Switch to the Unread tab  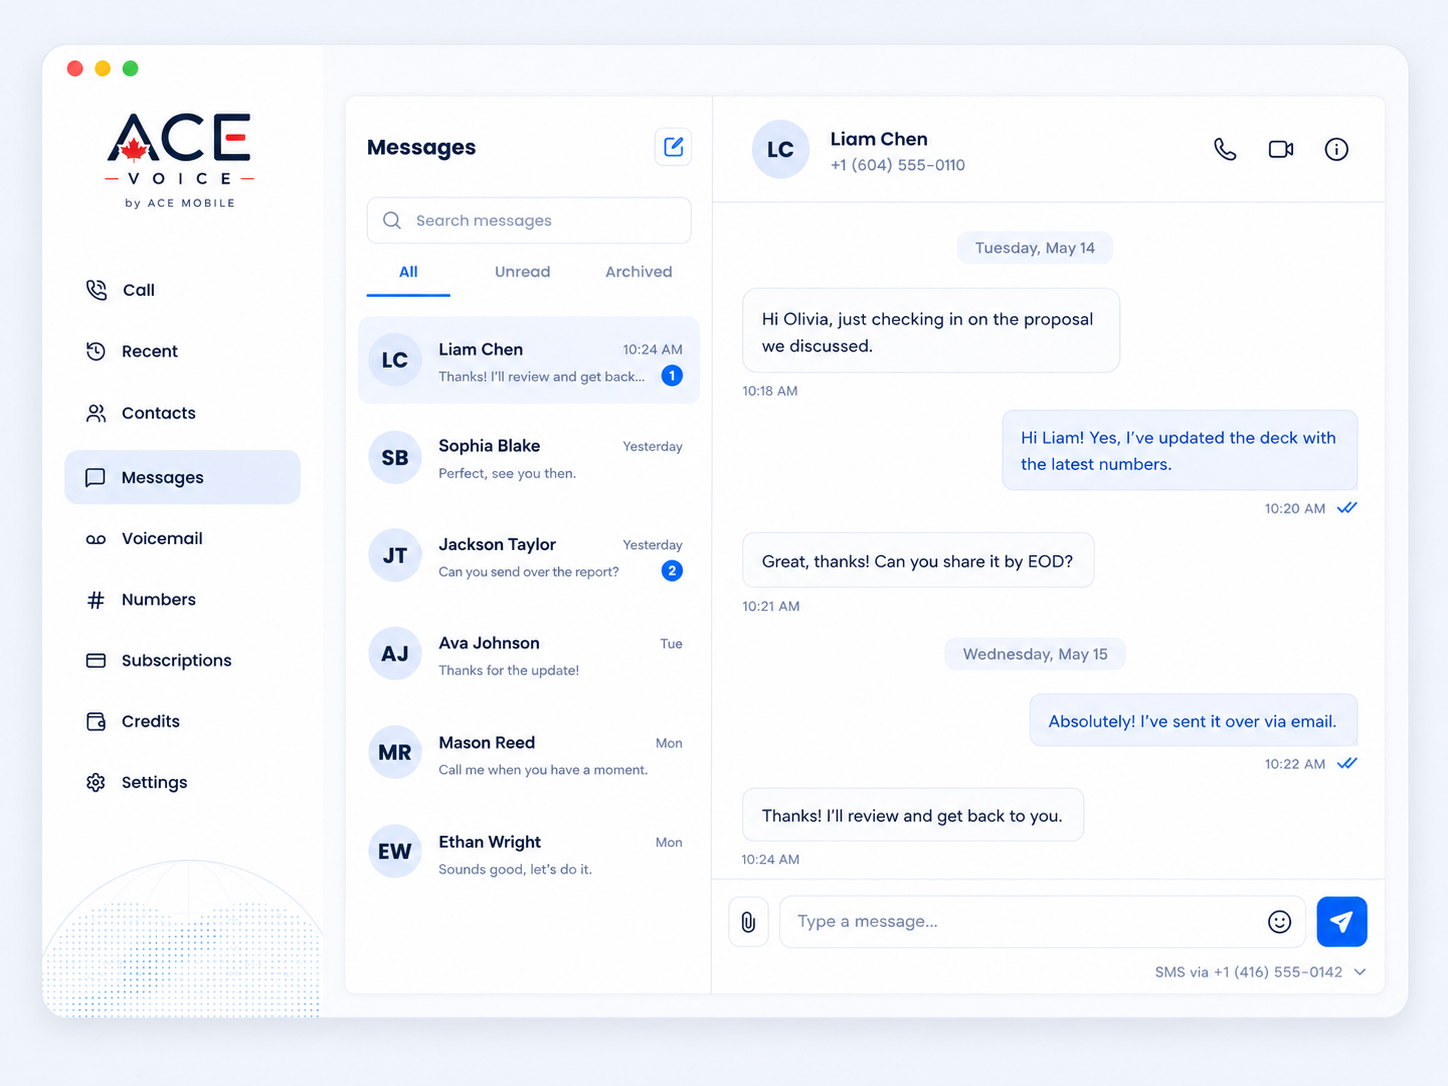click(x=522, y=272)
